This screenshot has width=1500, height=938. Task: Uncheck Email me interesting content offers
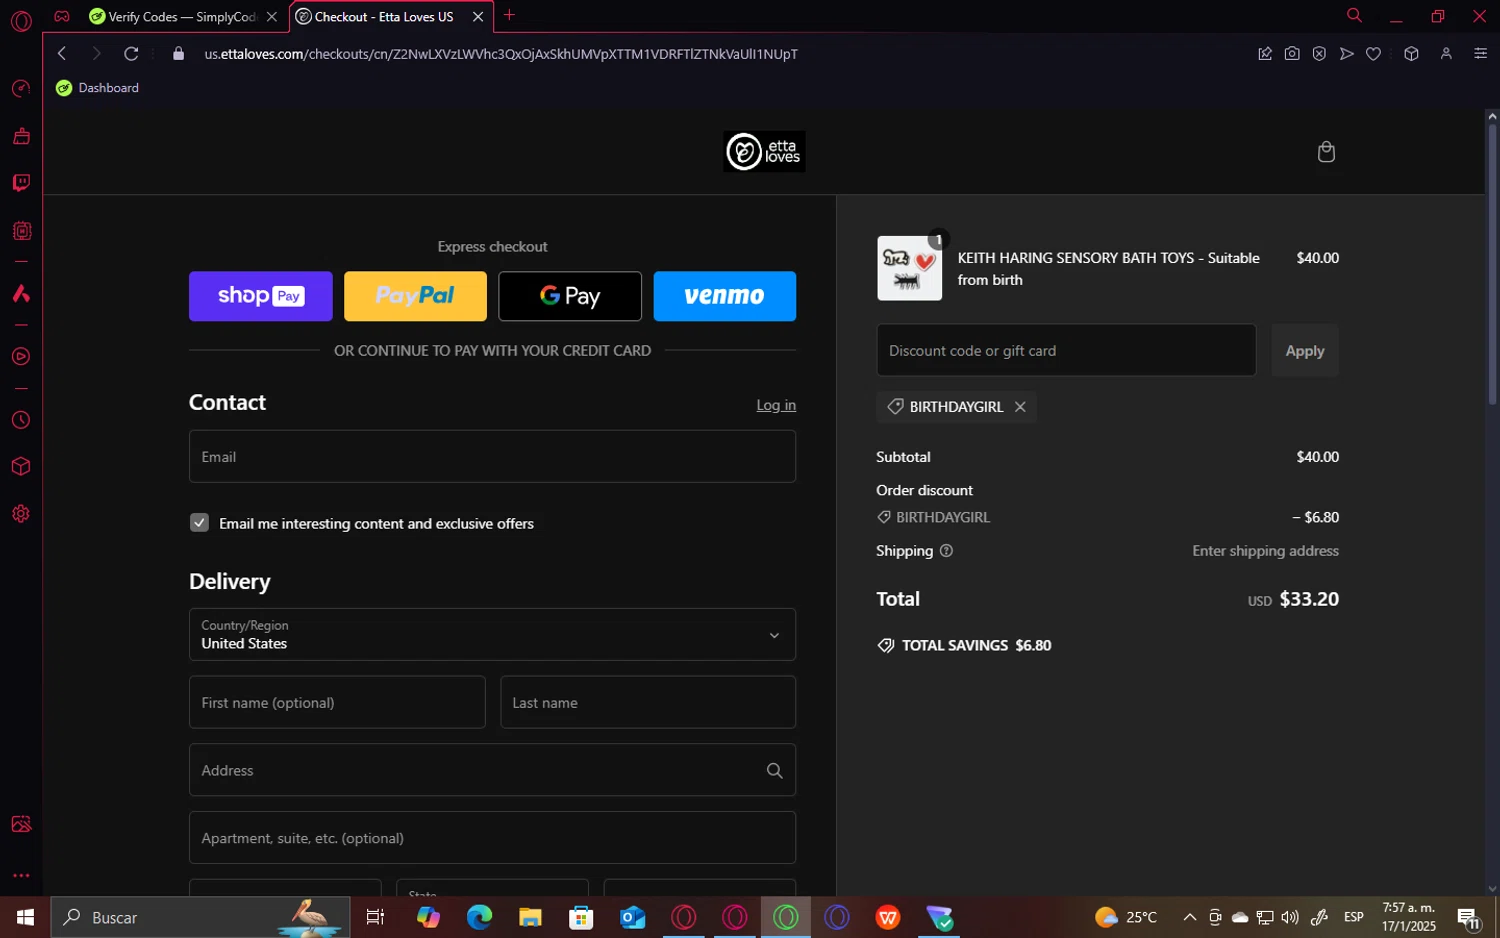coord(199,523)
